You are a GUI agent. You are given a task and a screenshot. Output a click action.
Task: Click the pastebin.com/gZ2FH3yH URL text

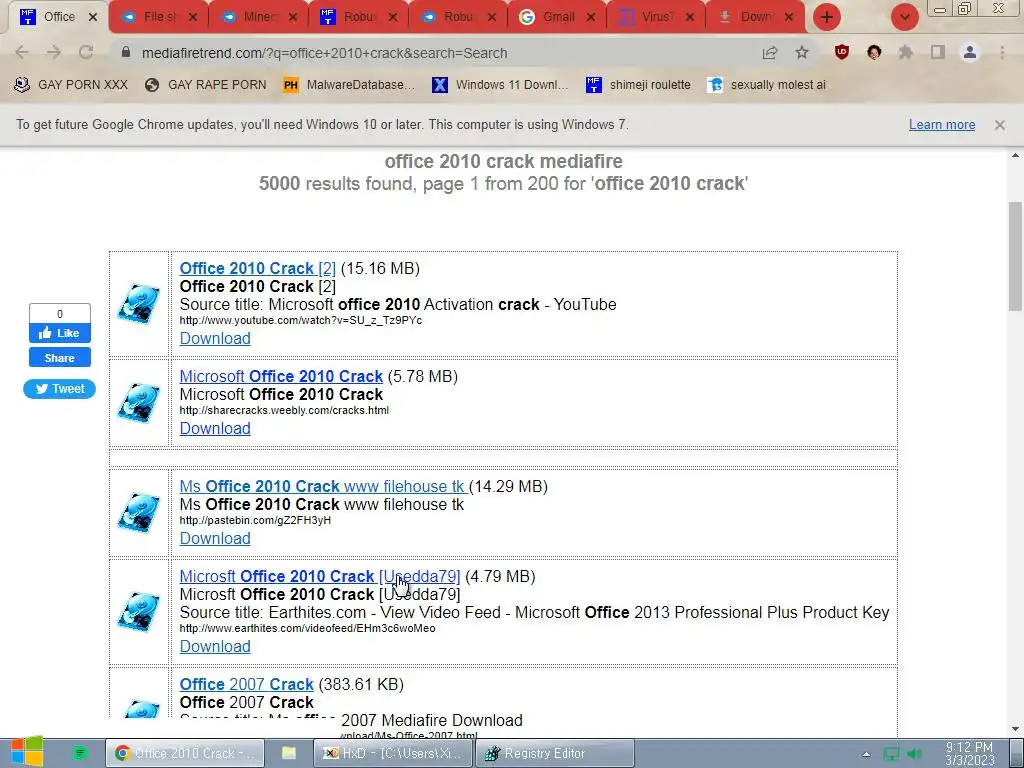point(255,520)
